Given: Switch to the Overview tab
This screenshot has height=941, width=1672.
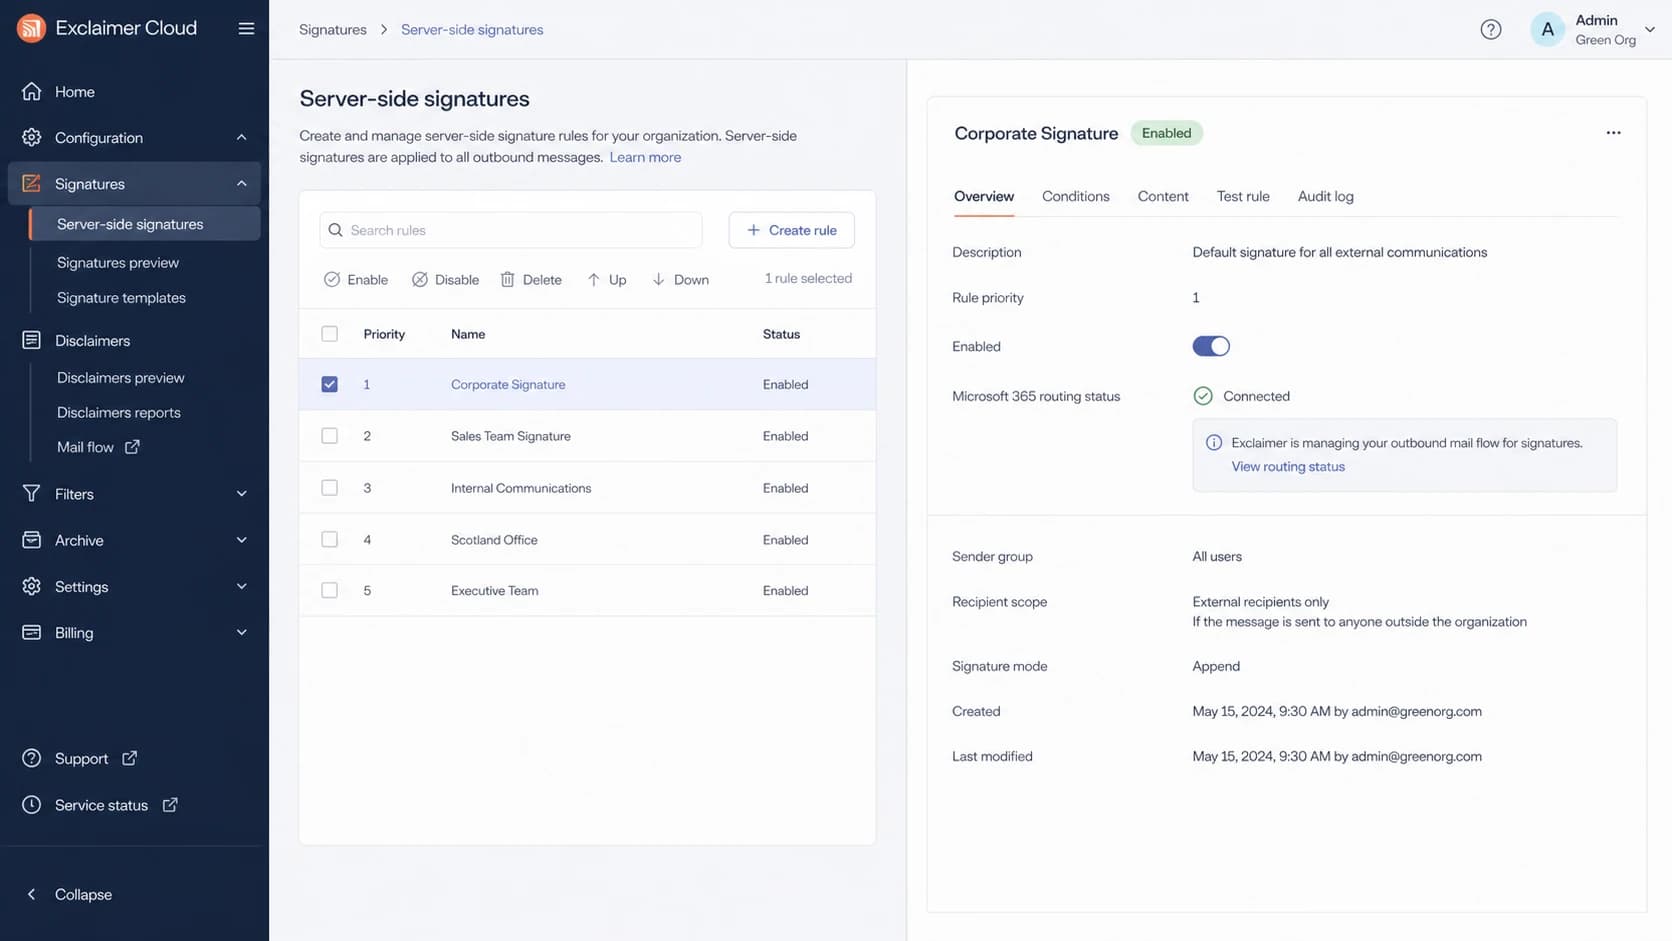Looking at the screenshot, I should tap(984, 196).
